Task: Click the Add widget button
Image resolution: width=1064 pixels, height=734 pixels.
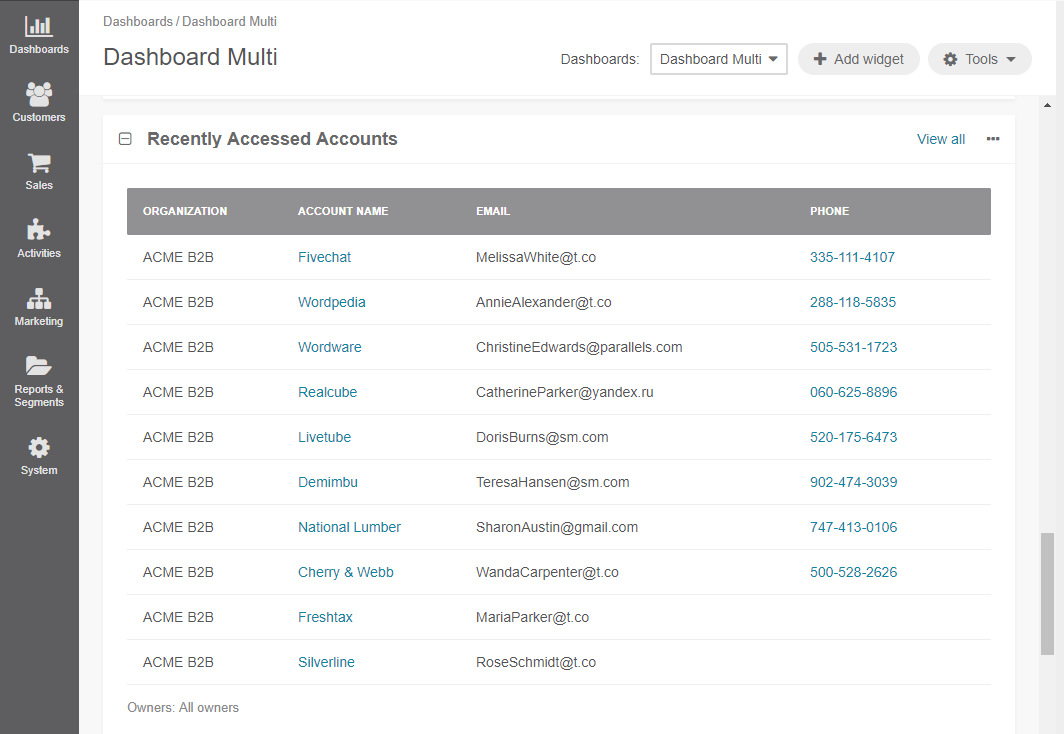Action: [x=858, y=59]
